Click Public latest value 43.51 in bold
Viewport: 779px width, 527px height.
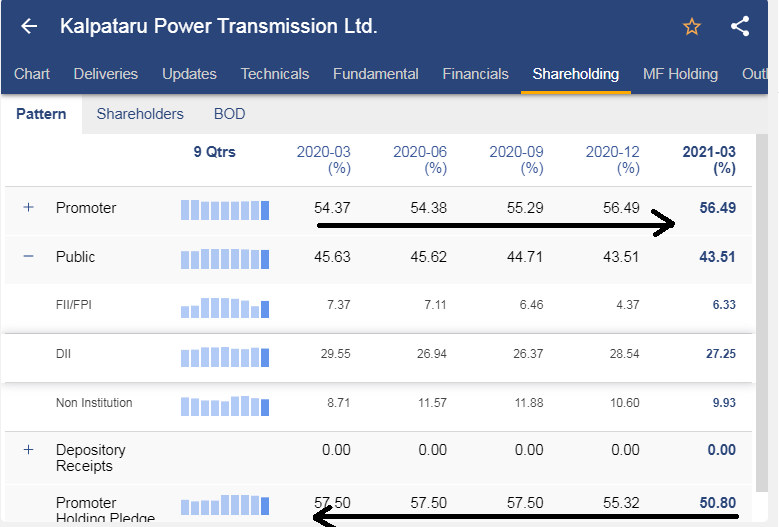pyautogui.click(x=717, y=257)
